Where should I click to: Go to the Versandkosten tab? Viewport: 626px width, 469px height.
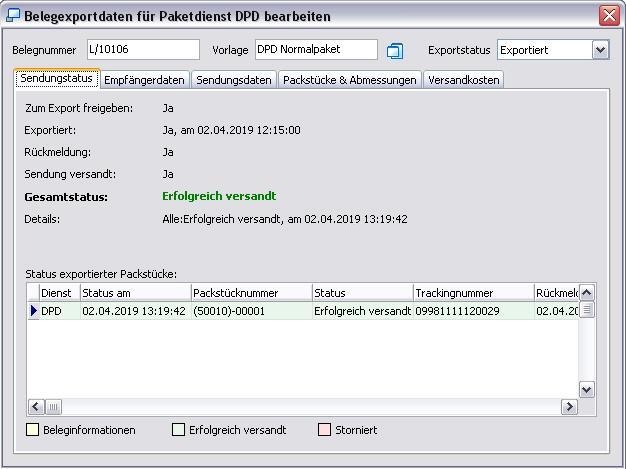pos(463,80)
